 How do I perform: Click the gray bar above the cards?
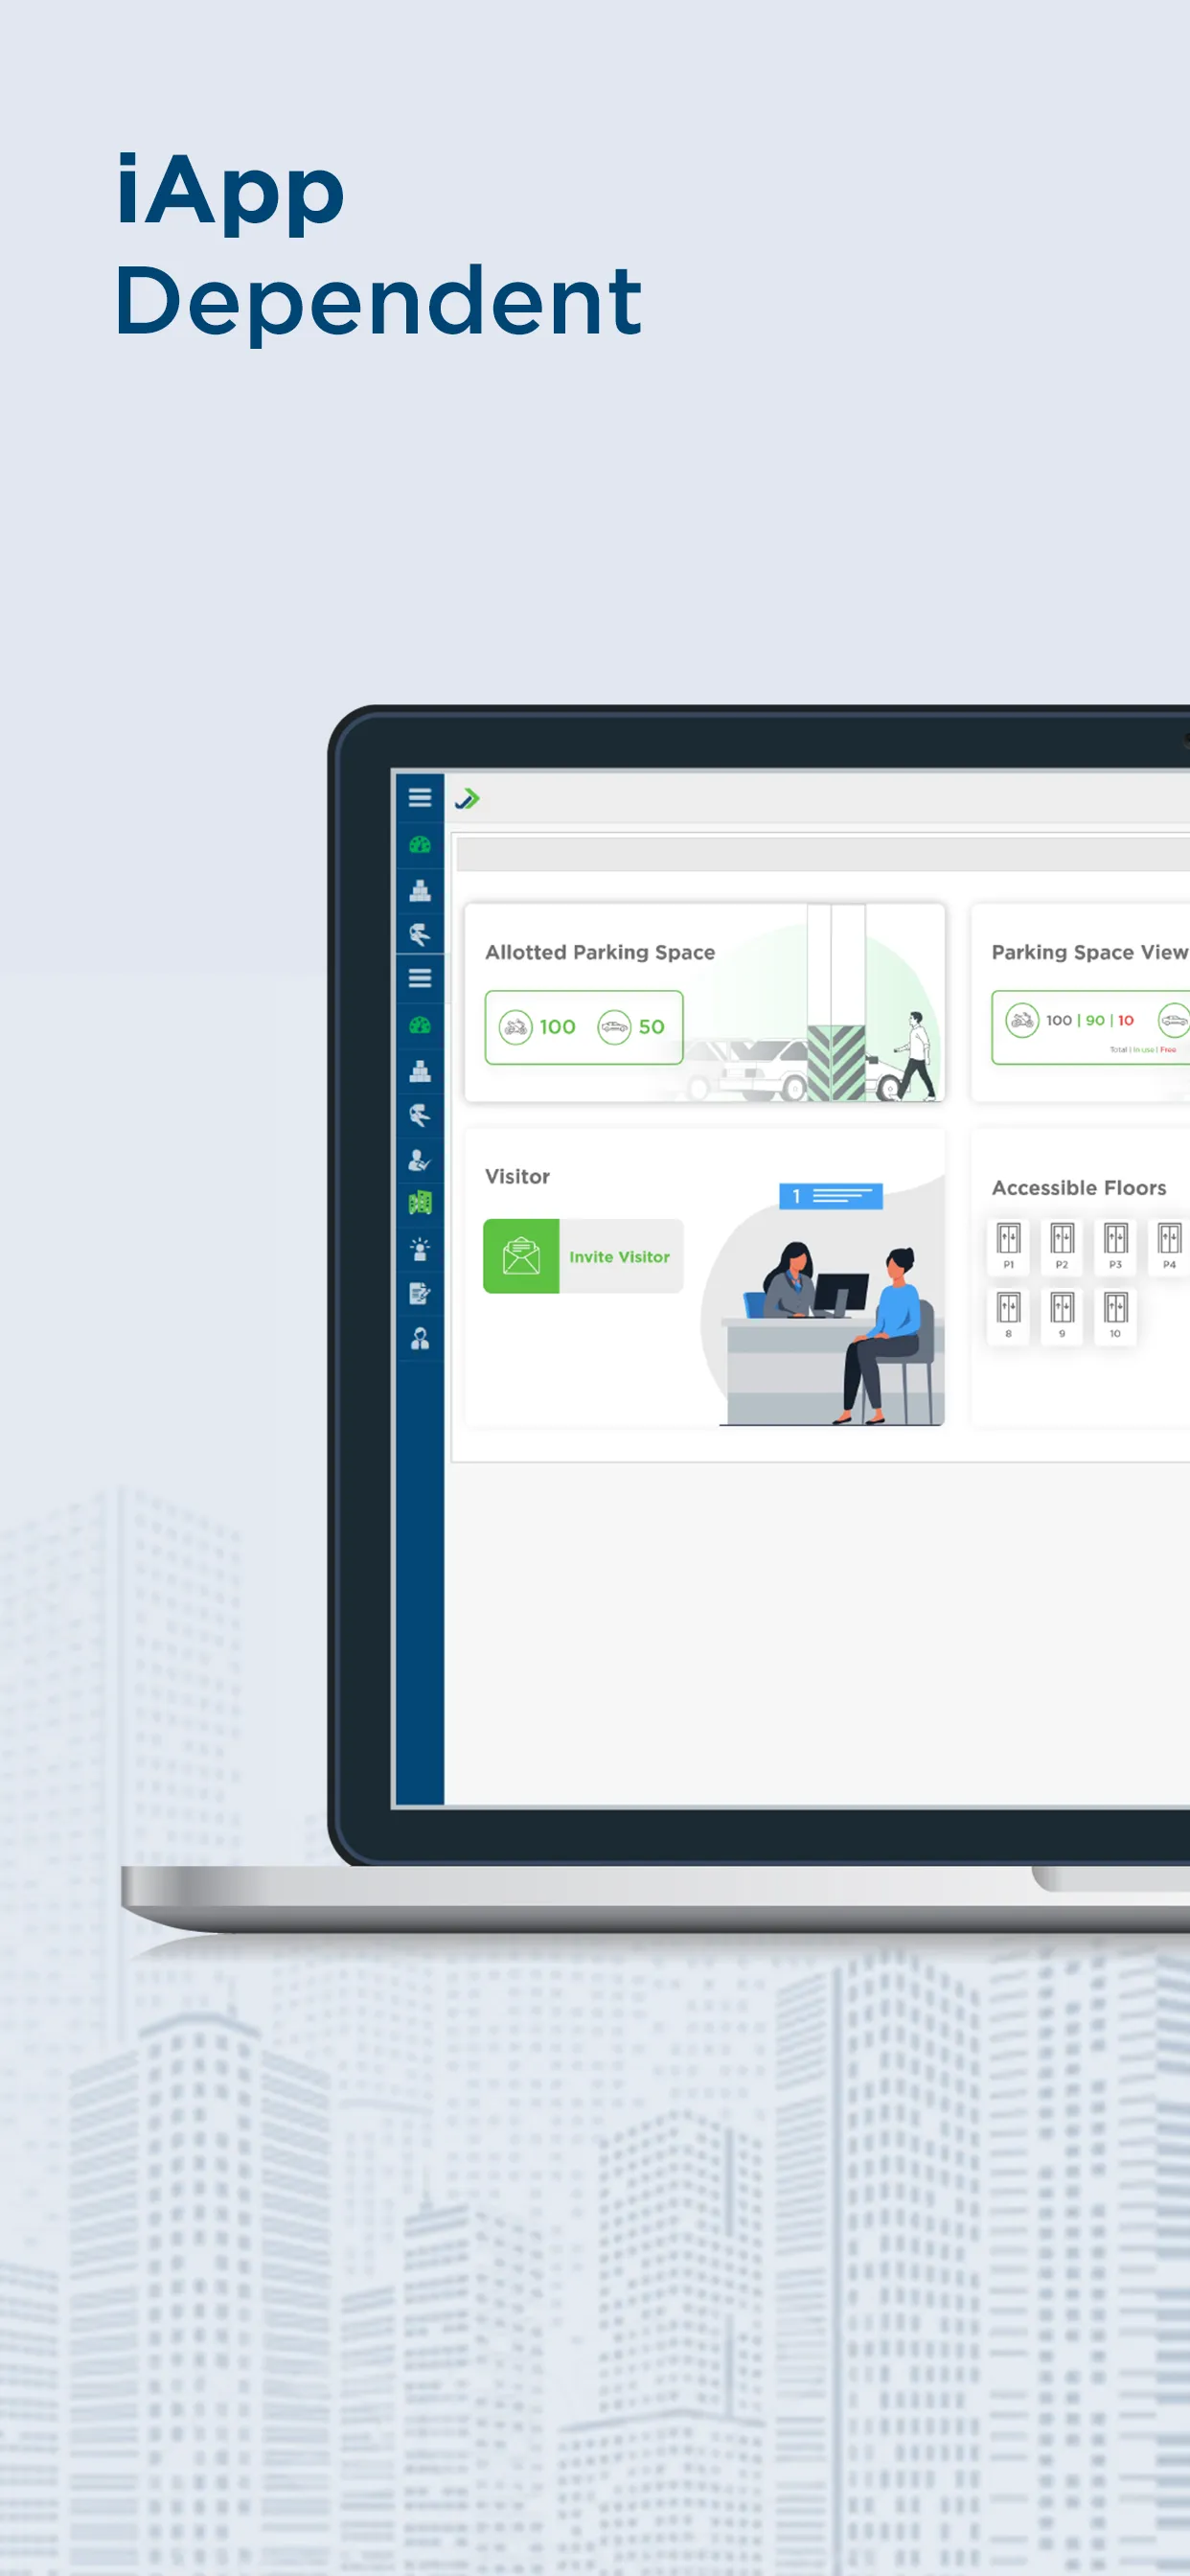point(823,854)
